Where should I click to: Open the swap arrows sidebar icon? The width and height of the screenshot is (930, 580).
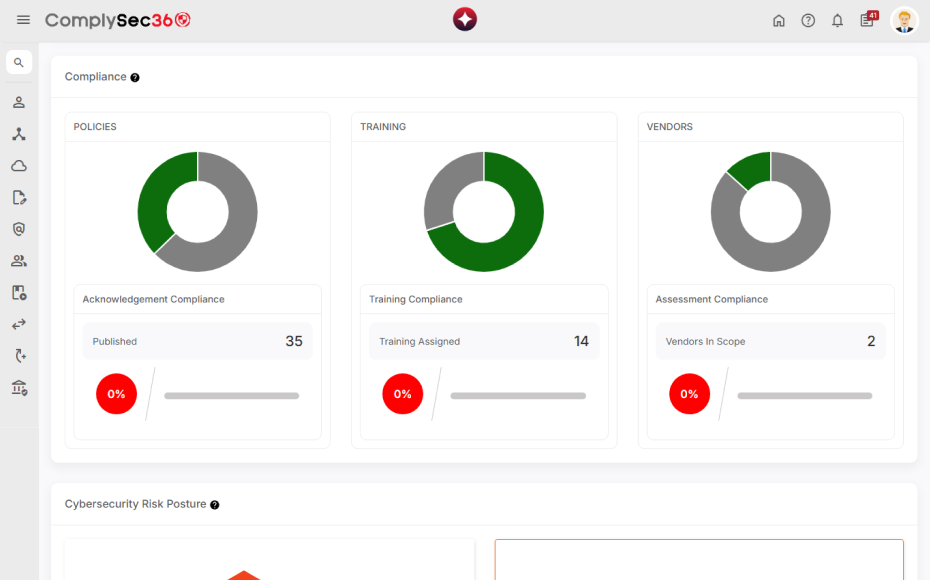[19, 324]
